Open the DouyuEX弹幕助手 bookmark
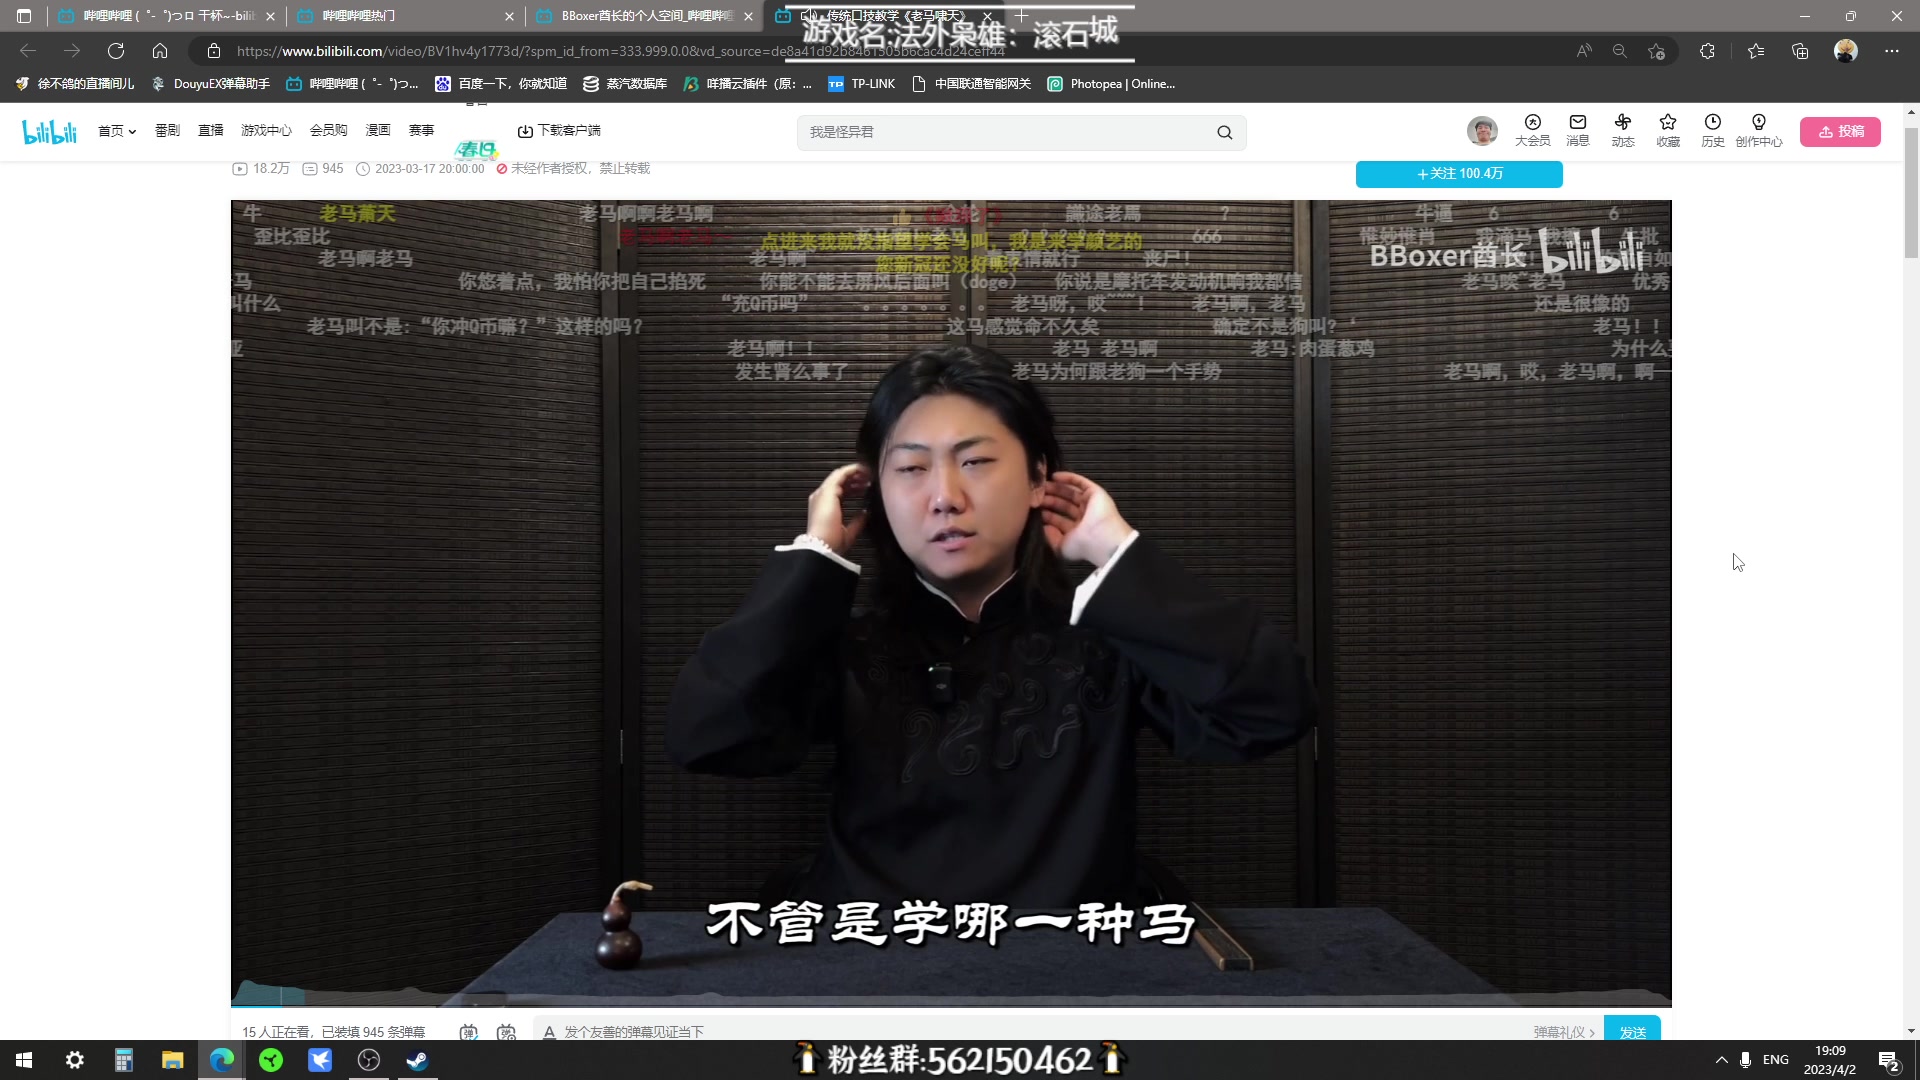The width and height of the screenshot is (1920, 1080). [211, 84]
